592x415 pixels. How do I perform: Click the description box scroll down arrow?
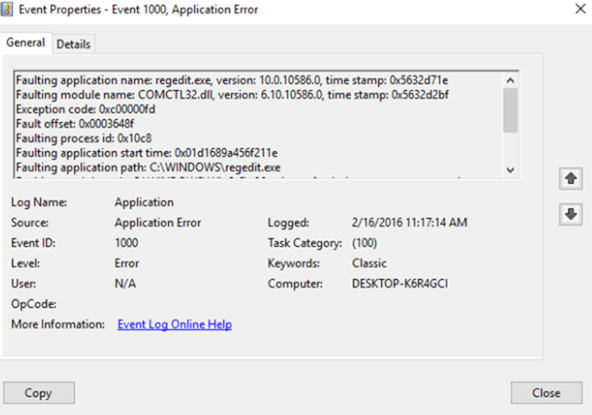510,170
